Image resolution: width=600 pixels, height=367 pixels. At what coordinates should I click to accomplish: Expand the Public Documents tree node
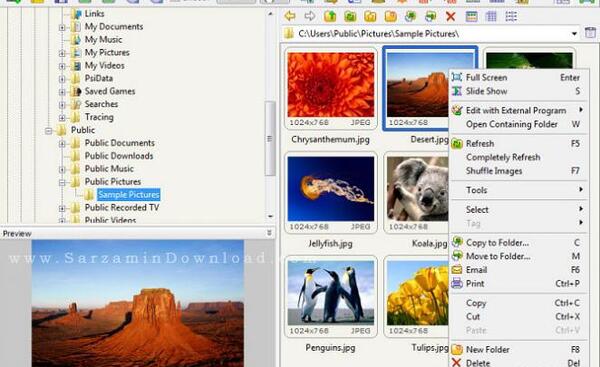tap(62, 144)
